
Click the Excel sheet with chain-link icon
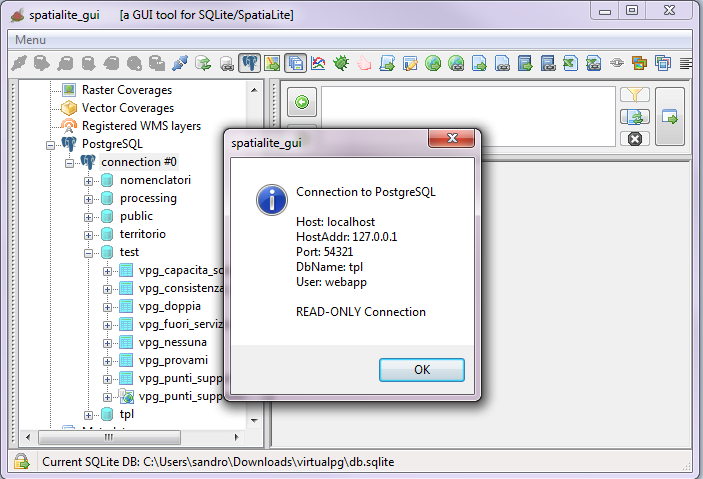594,63
